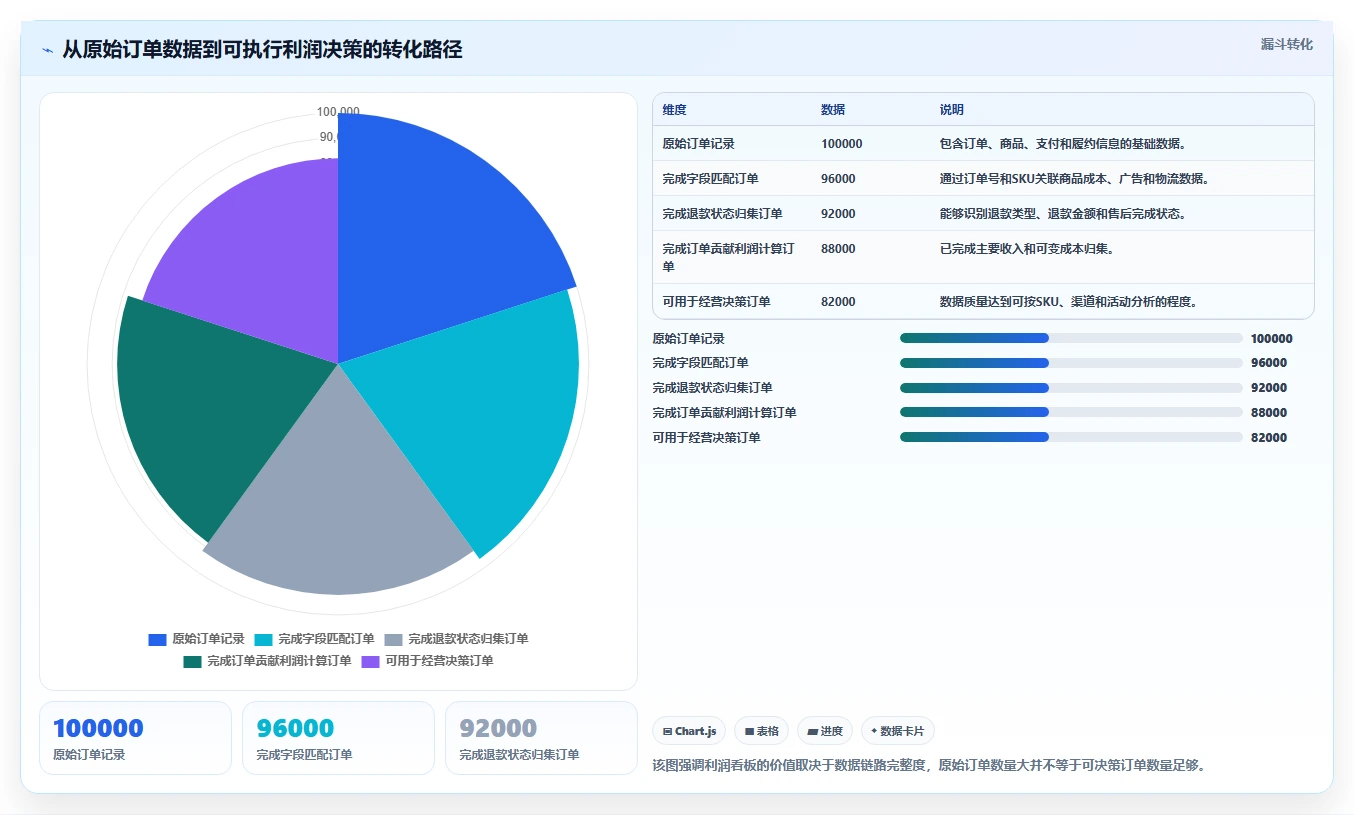
Task: Open the 92000 完成退款状态归集订单 data card
Action: click(541, 738)
